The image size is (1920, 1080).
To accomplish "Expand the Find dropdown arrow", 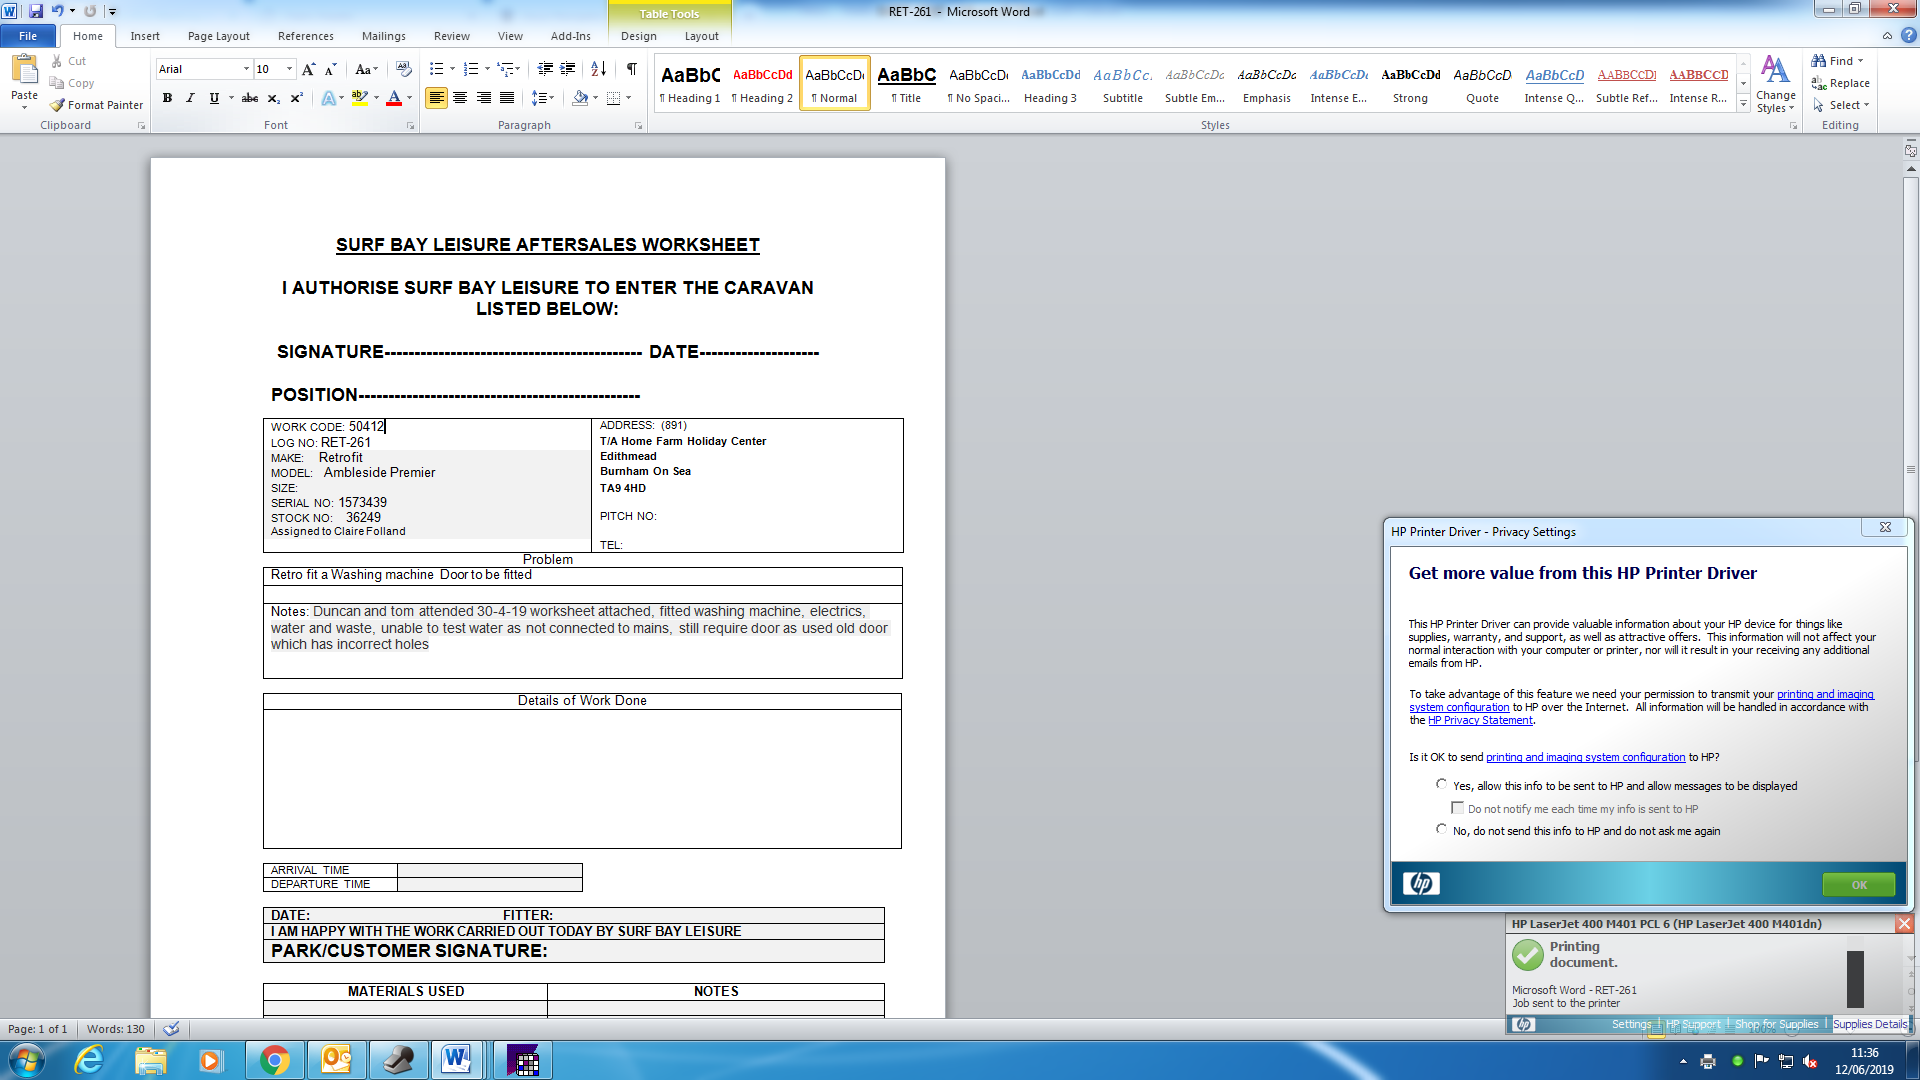I will point(1861,61).
